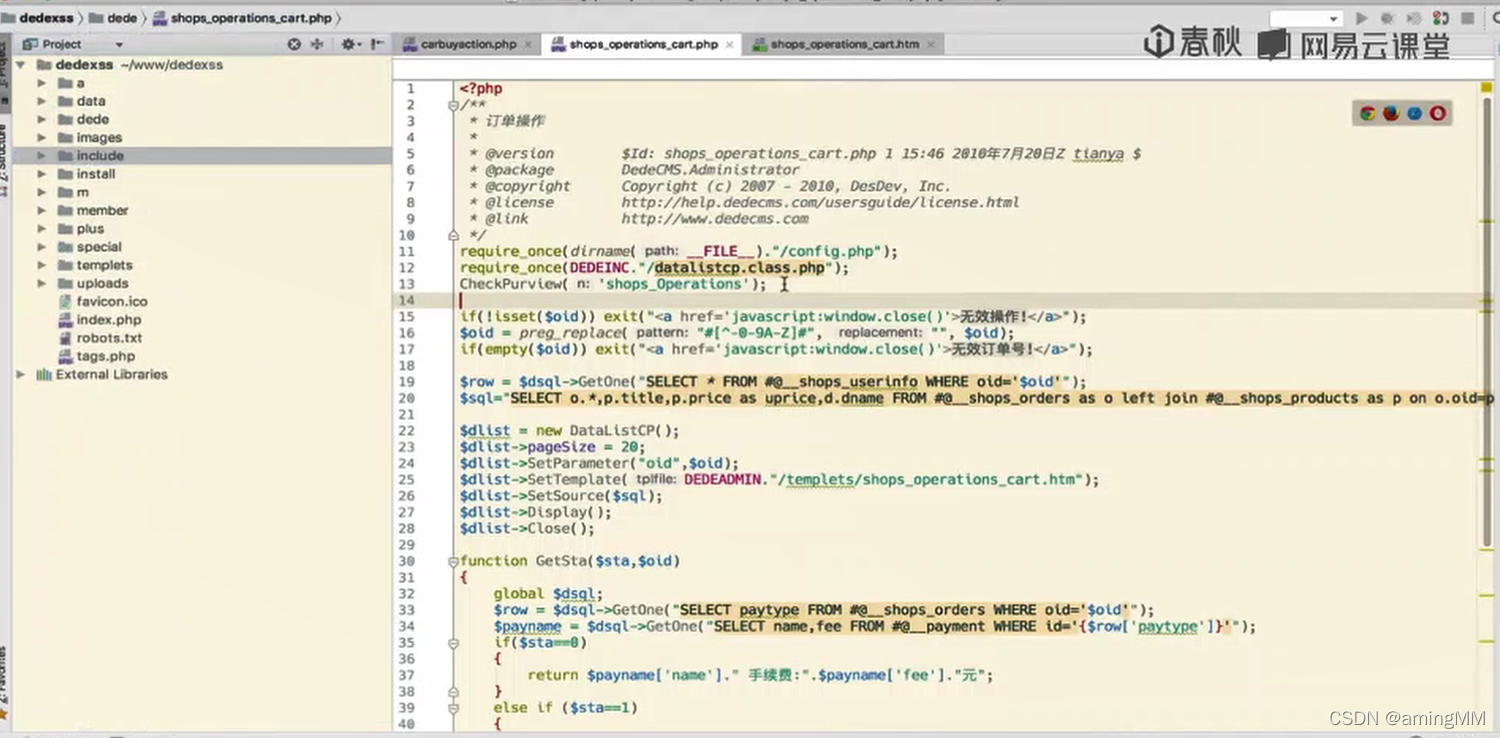The image size is (1500, 738).
Task: Expand the 'templets' folder arrow
Action: coord(42,265)
